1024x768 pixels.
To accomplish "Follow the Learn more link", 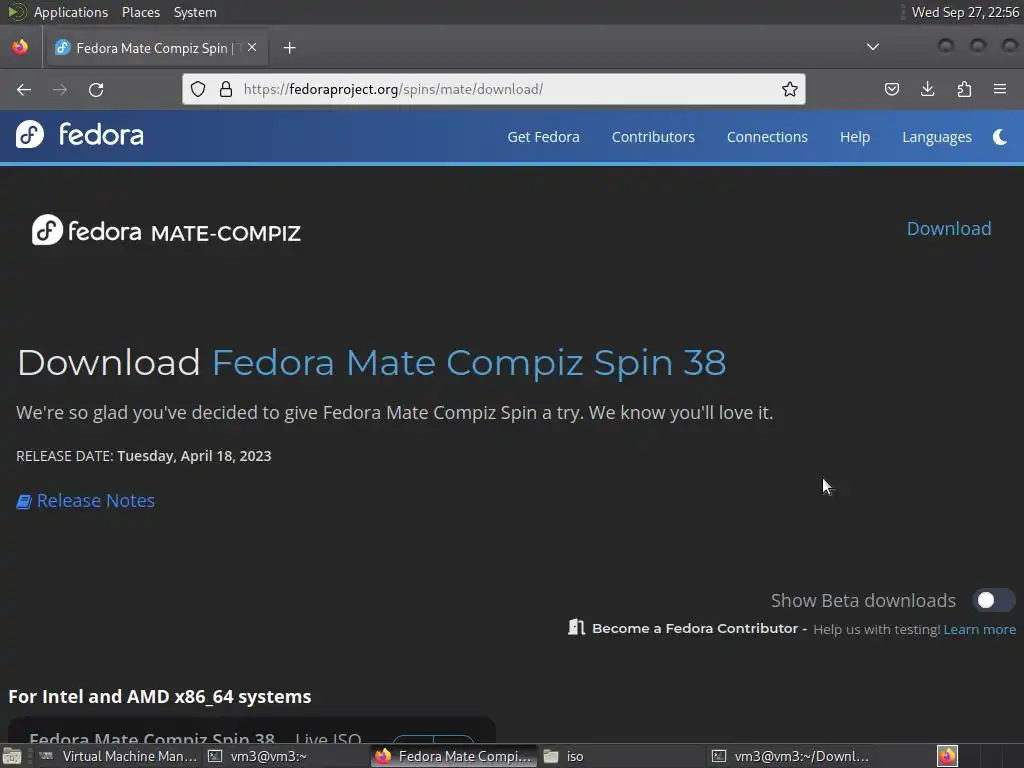I will pos(980,630).
